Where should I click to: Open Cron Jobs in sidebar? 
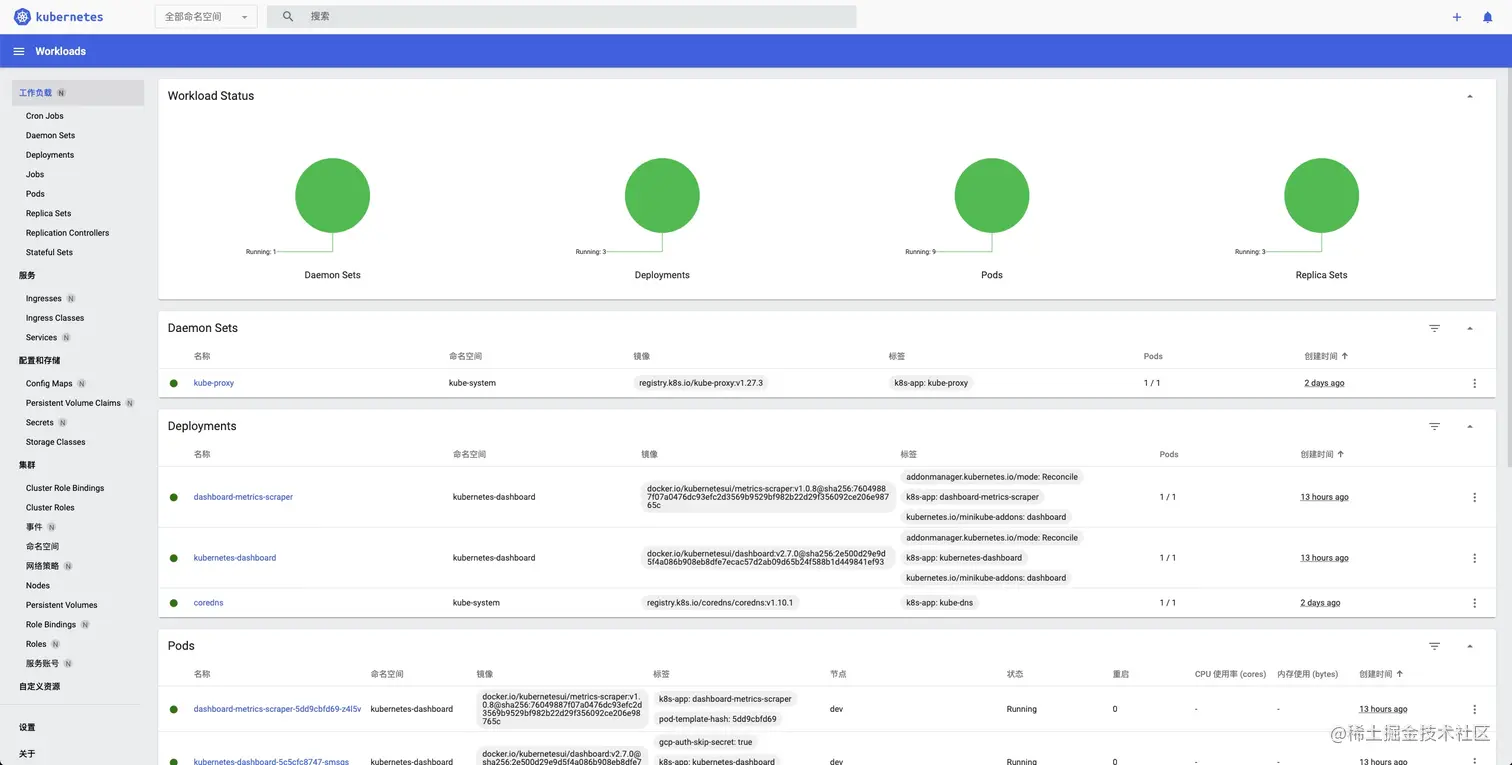point(45,116)
